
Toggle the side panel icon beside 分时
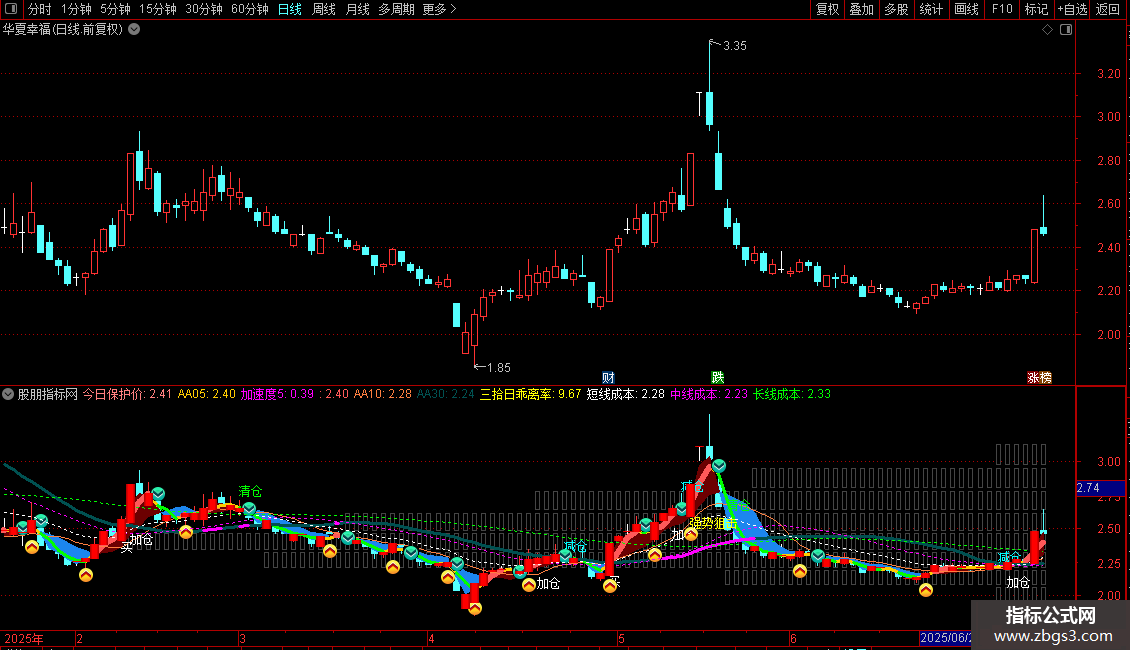pos(11,9)
